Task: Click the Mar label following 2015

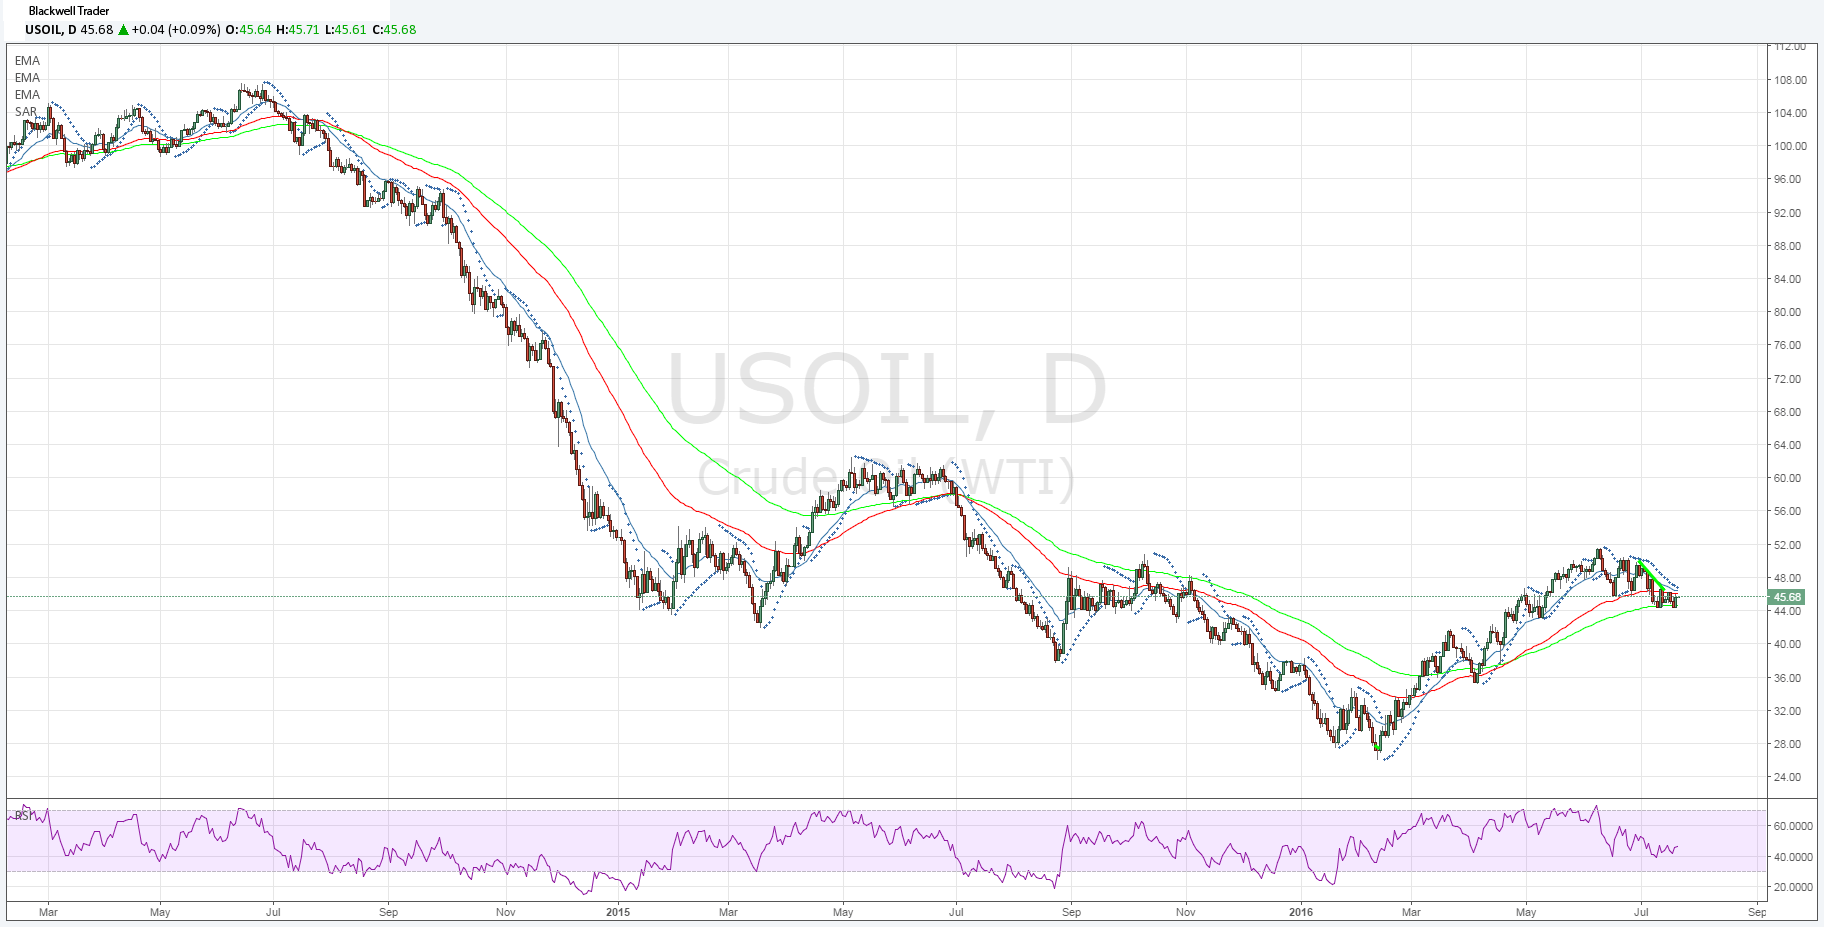Action: click(729, 912)
